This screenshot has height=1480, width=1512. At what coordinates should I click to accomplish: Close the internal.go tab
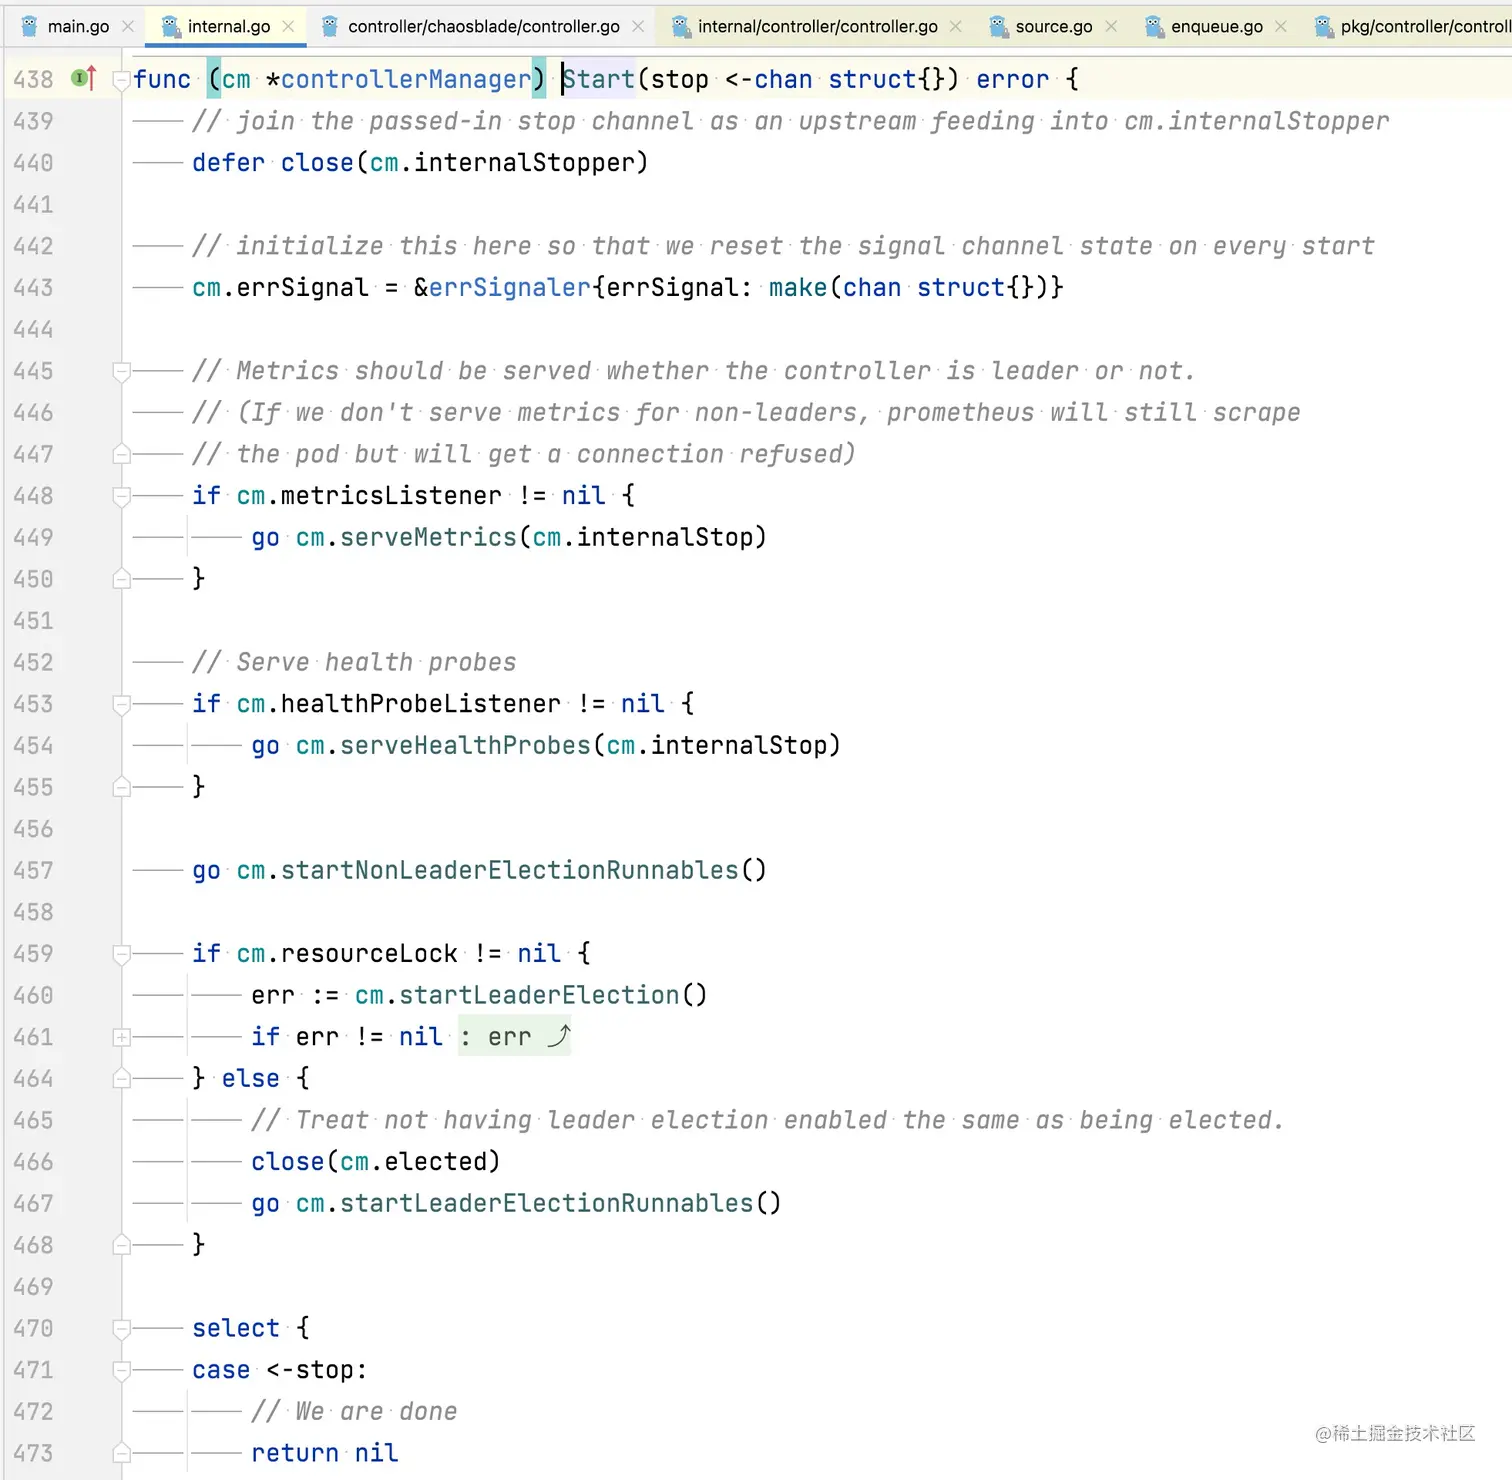[x=289, y=26]
